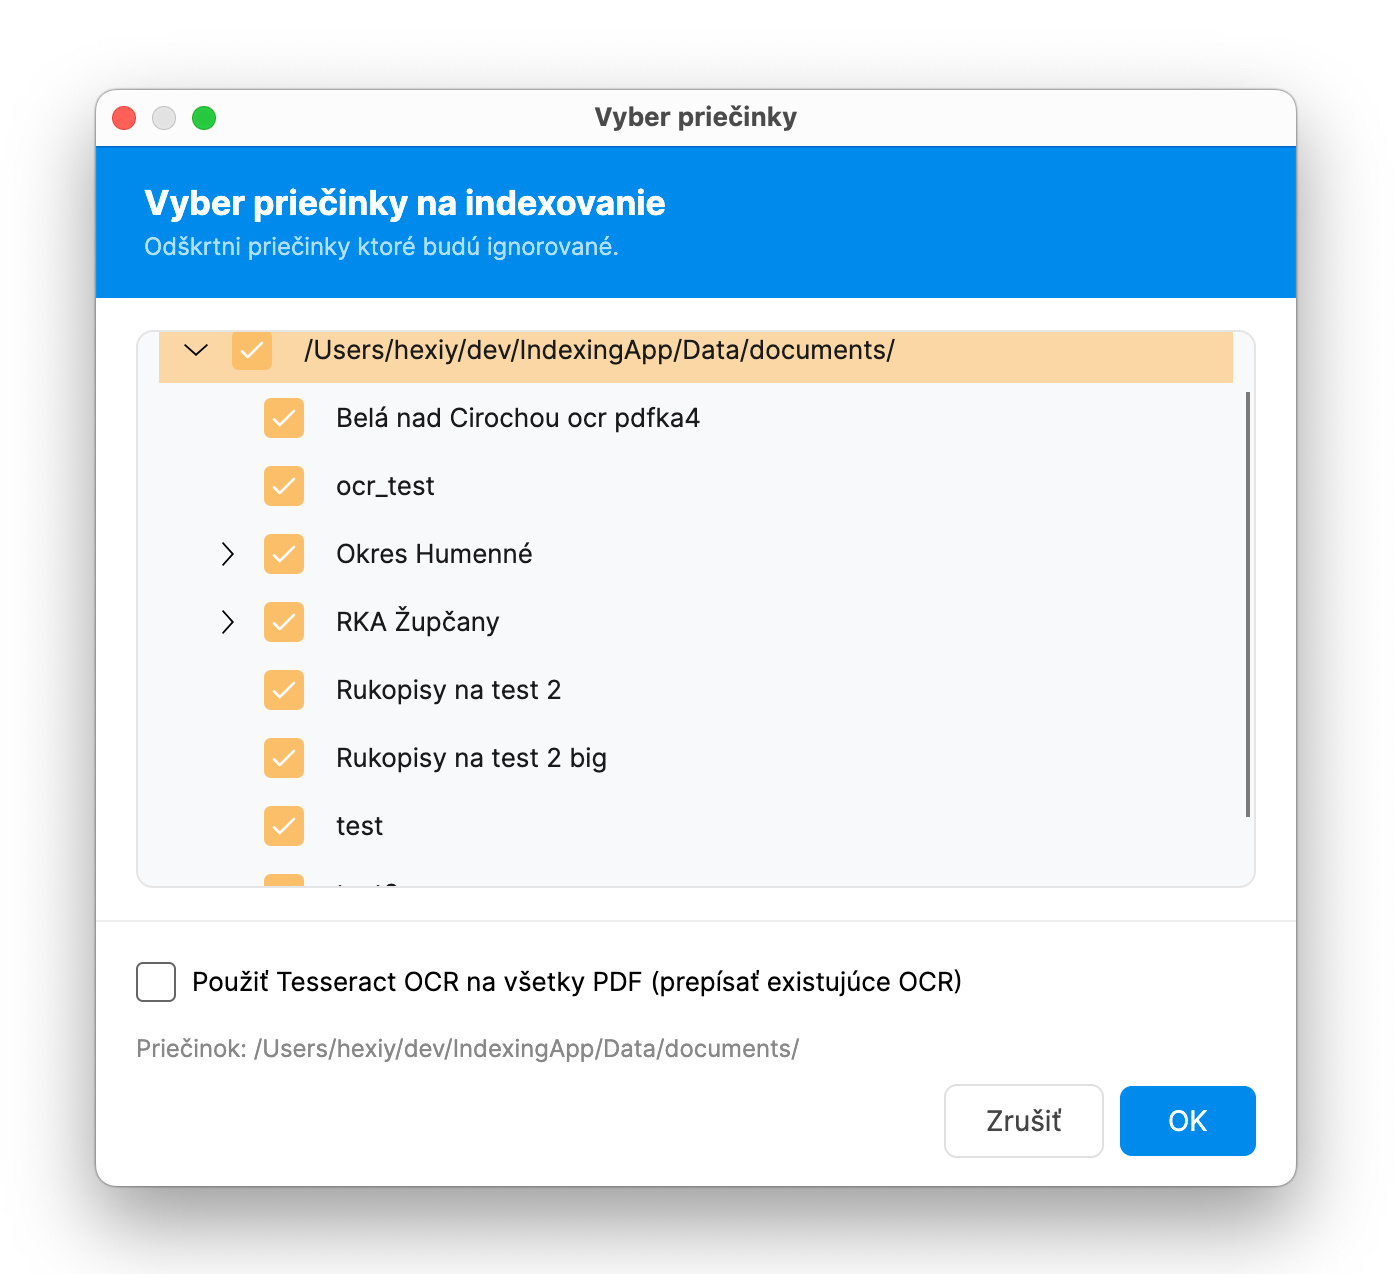Select the Belá nad Cirochou folder label
1398x1274 pixels.
click(x=517, y=418)
